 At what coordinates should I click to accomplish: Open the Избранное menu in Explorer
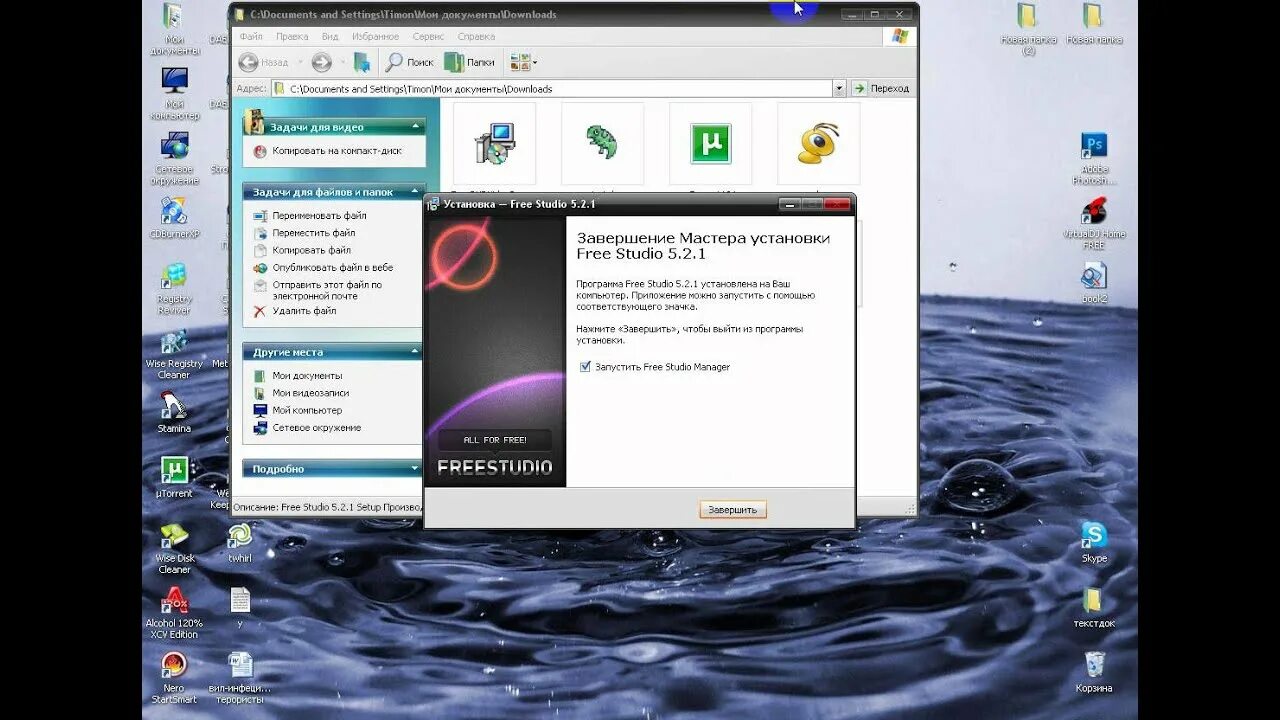point(374,36)
